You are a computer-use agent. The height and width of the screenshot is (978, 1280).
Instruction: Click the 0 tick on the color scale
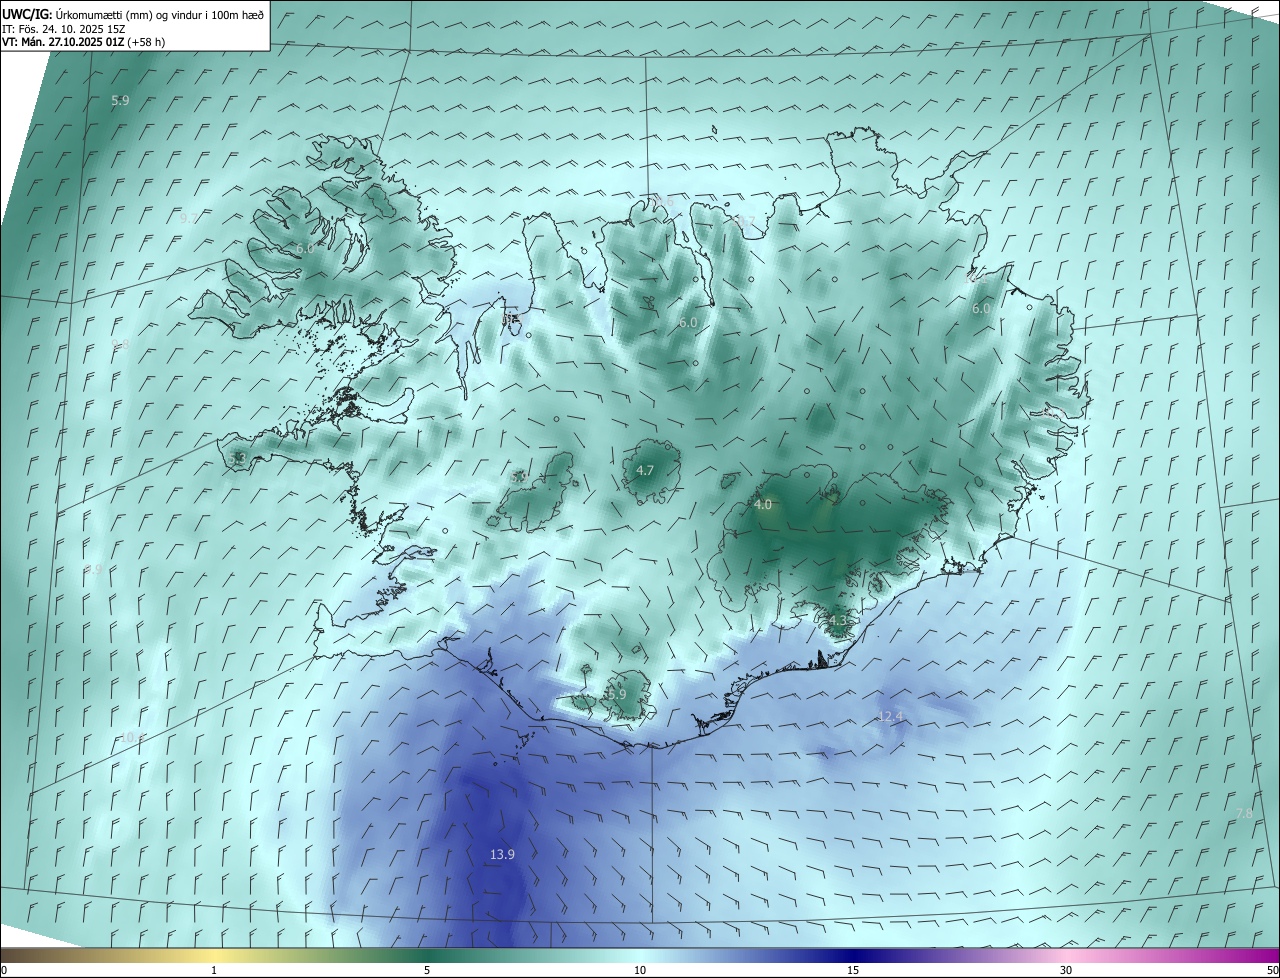(x=4, y=970)
